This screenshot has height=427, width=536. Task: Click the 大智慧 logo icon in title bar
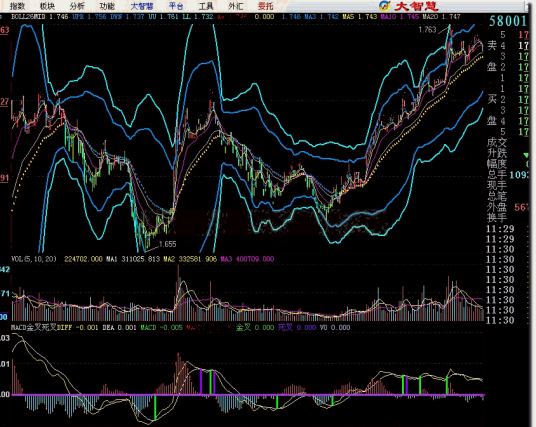[x=385, y=6]
